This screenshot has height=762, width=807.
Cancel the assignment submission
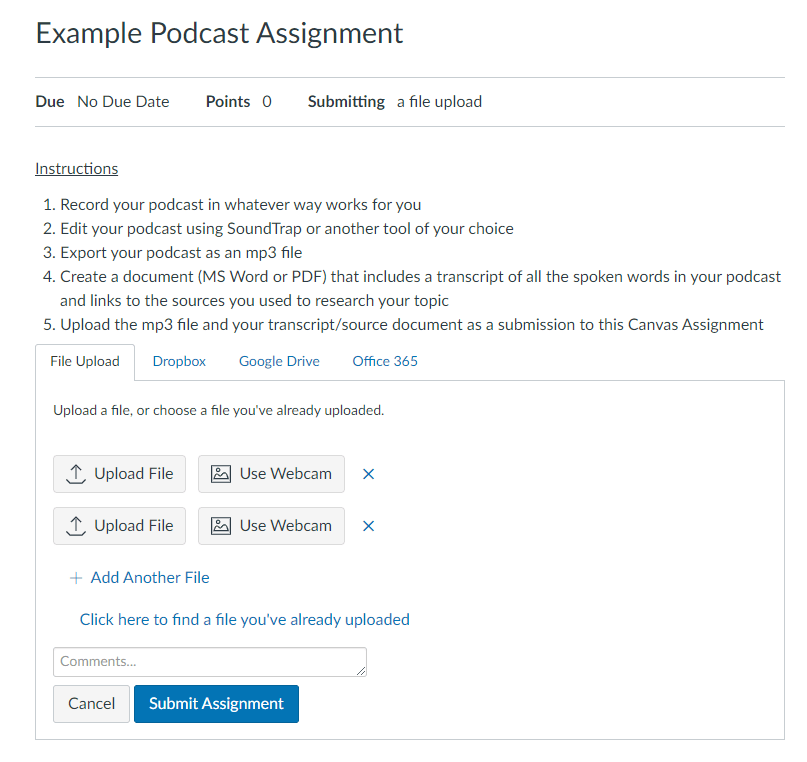tap(91, 703)
